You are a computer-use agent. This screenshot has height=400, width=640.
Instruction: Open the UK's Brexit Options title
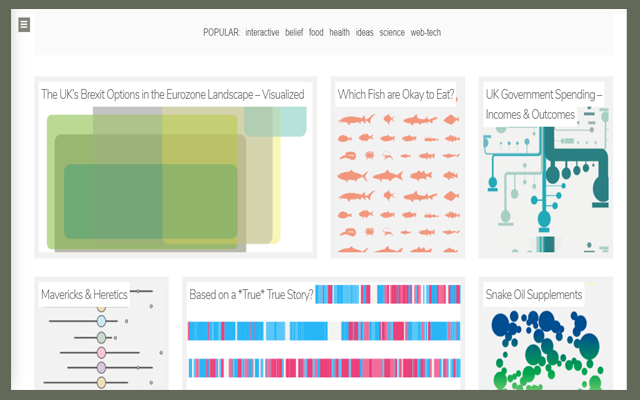(x=172, y=94)
